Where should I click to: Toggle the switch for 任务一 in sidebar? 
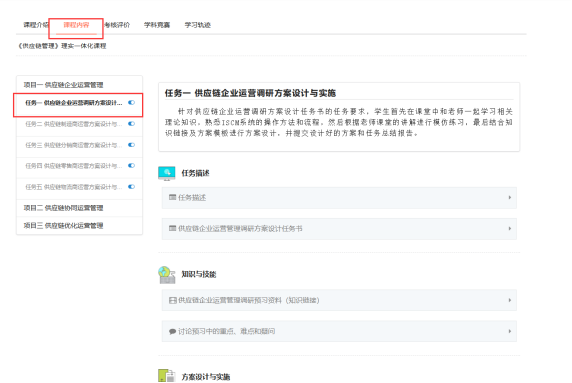(x=131, y=103)
